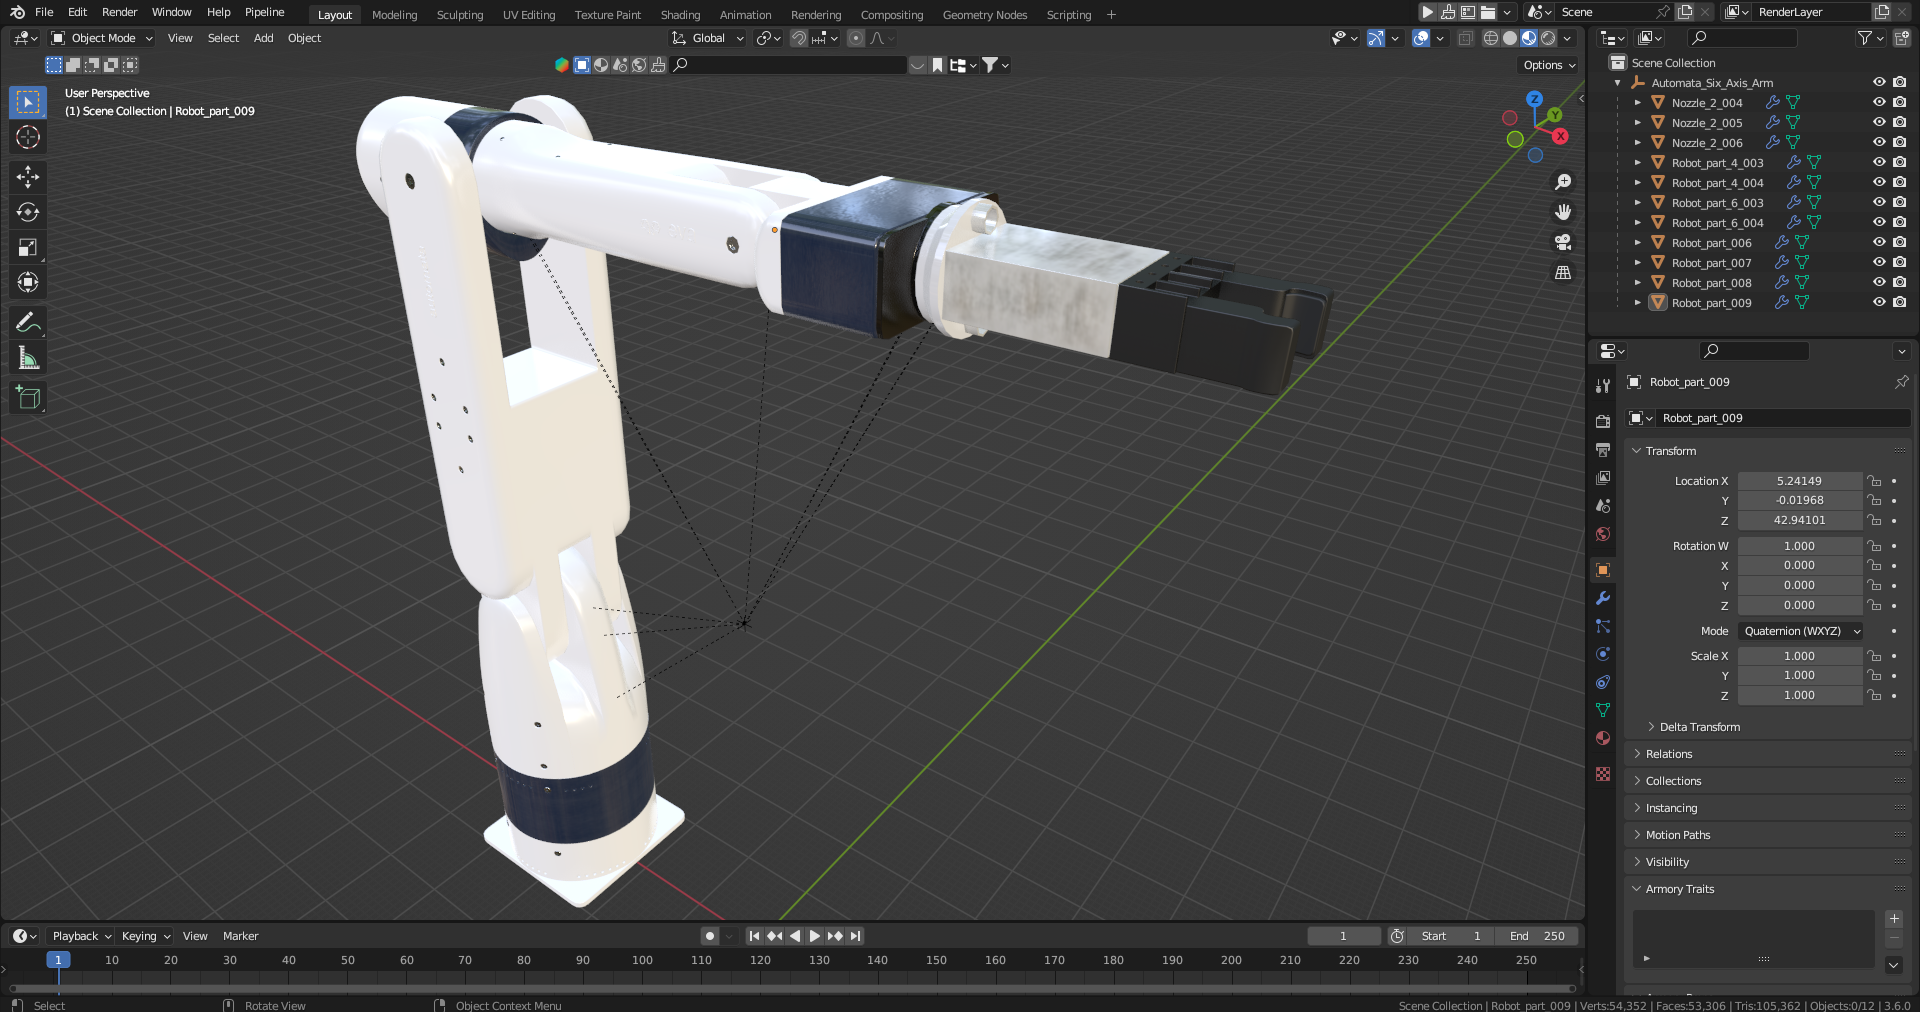Viewport: 1920px width, 1012px height.
Task: Switch to Wireframe viewport shading
Action: pos(1491,38)
